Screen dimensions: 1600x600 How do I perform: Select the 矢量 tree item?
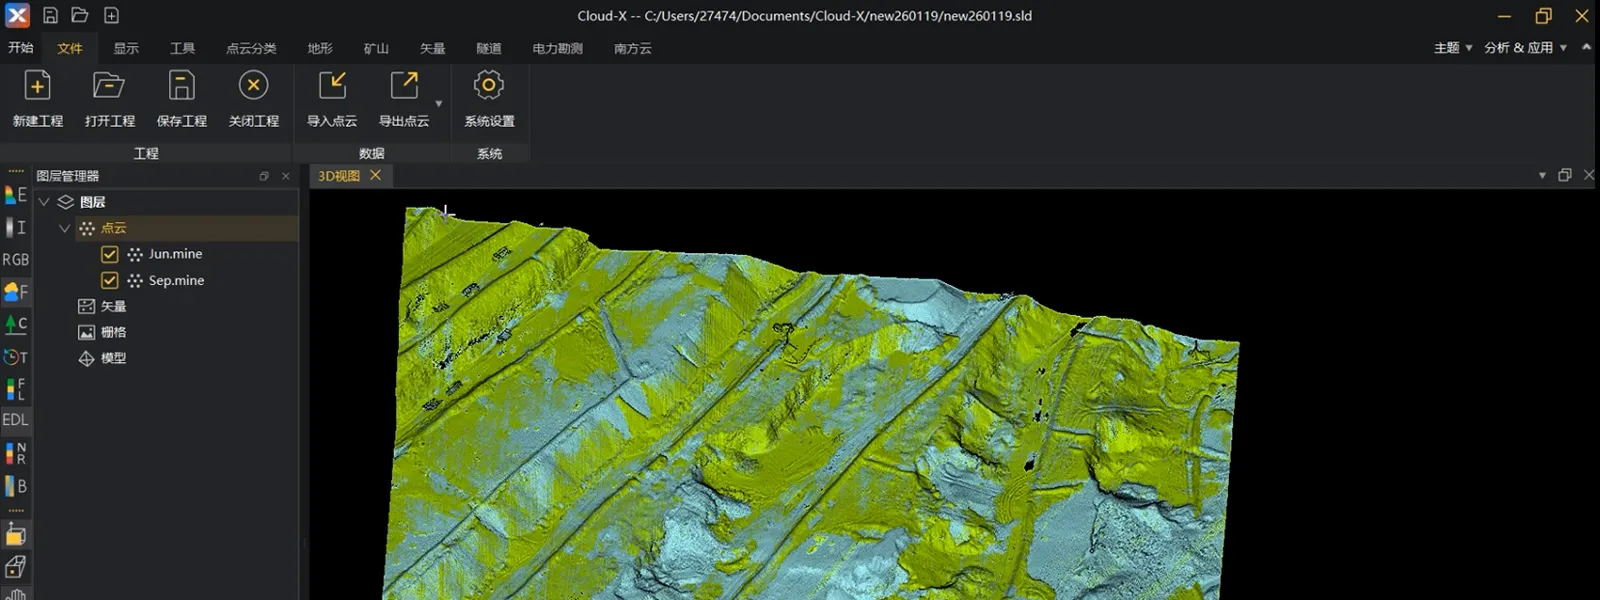click(113, 306)
